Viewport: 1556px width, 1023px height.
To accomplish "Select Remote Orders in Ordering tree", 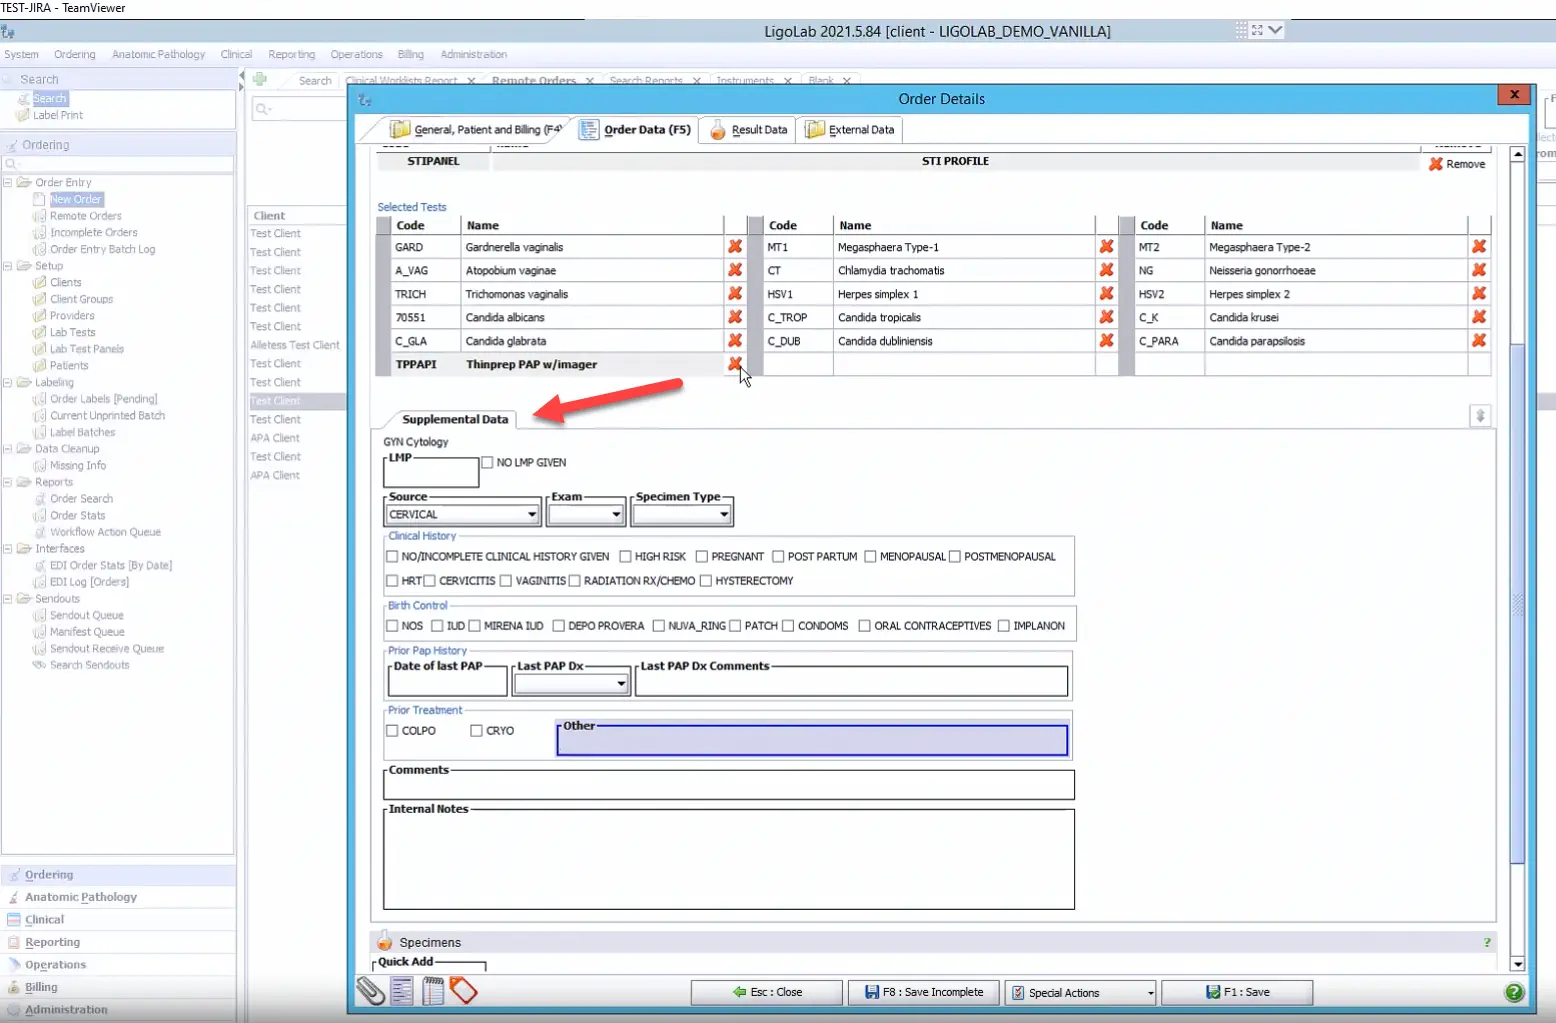I will click(x=85, y=216).
